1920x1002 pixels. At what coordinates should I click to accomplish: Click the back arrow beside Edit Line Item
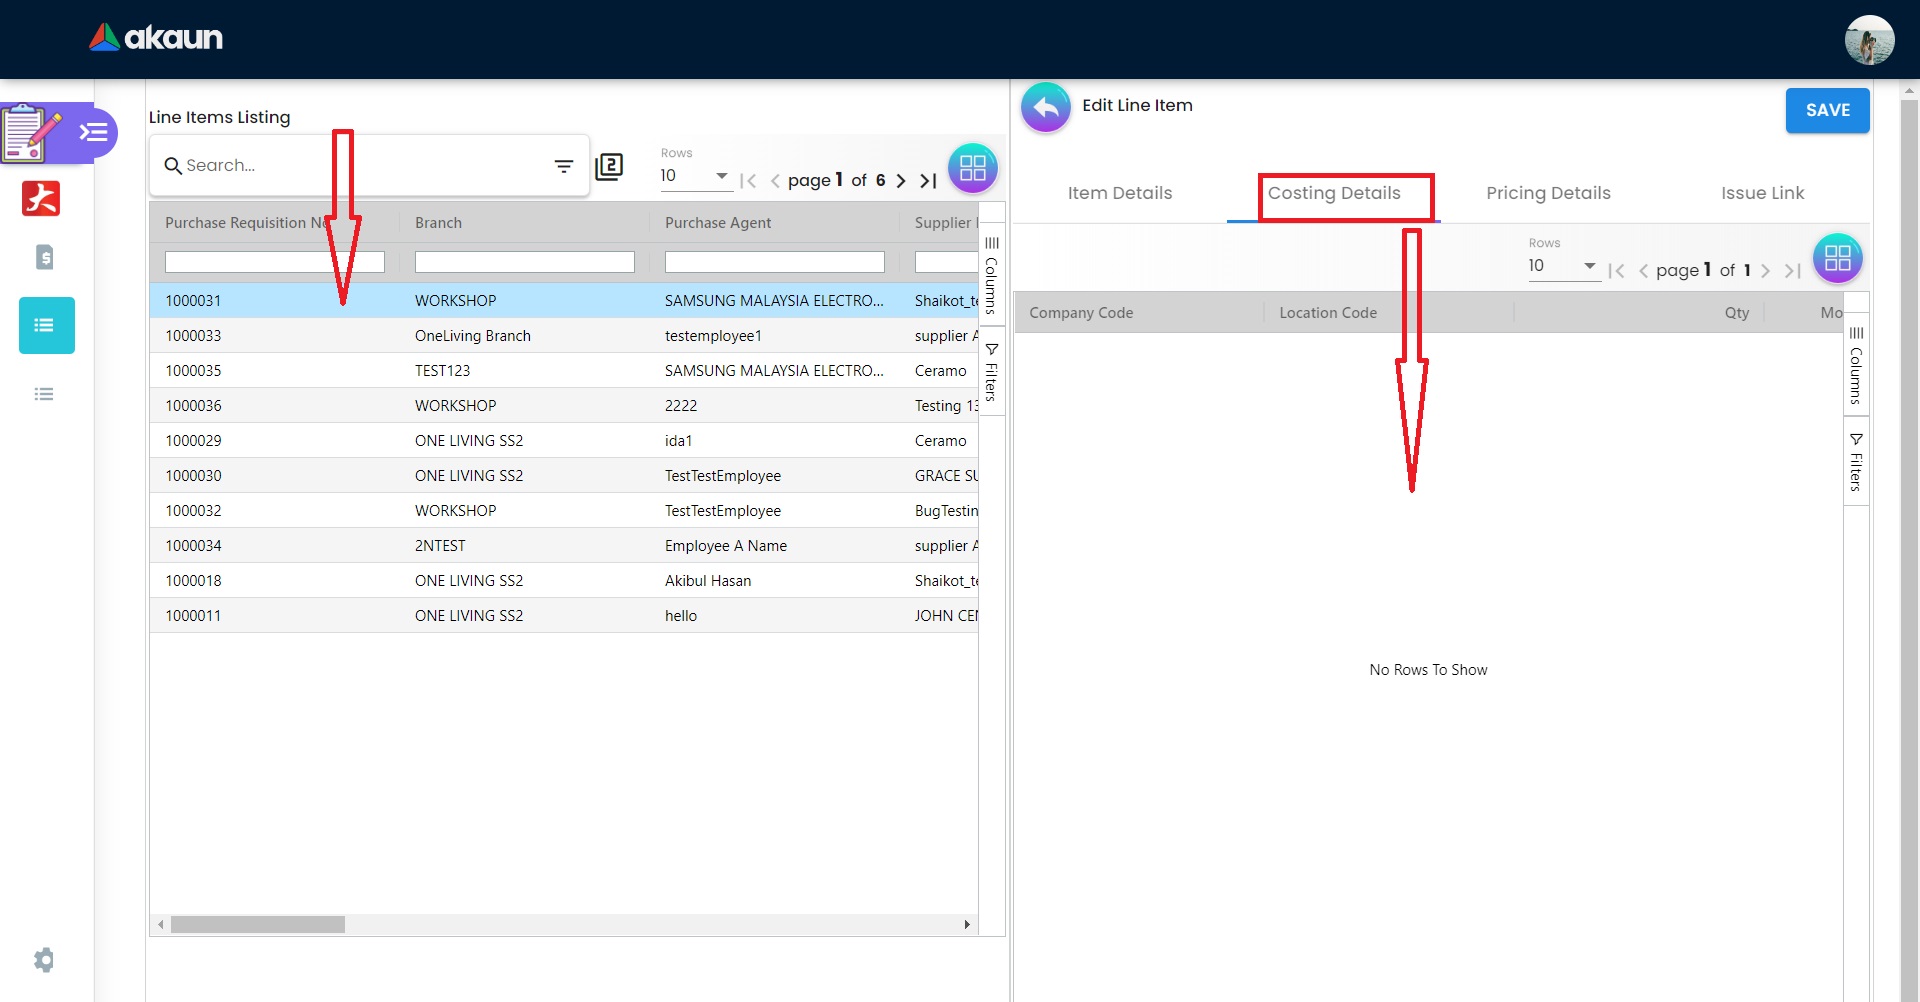pyautogui.click(x=1045, y=108)
